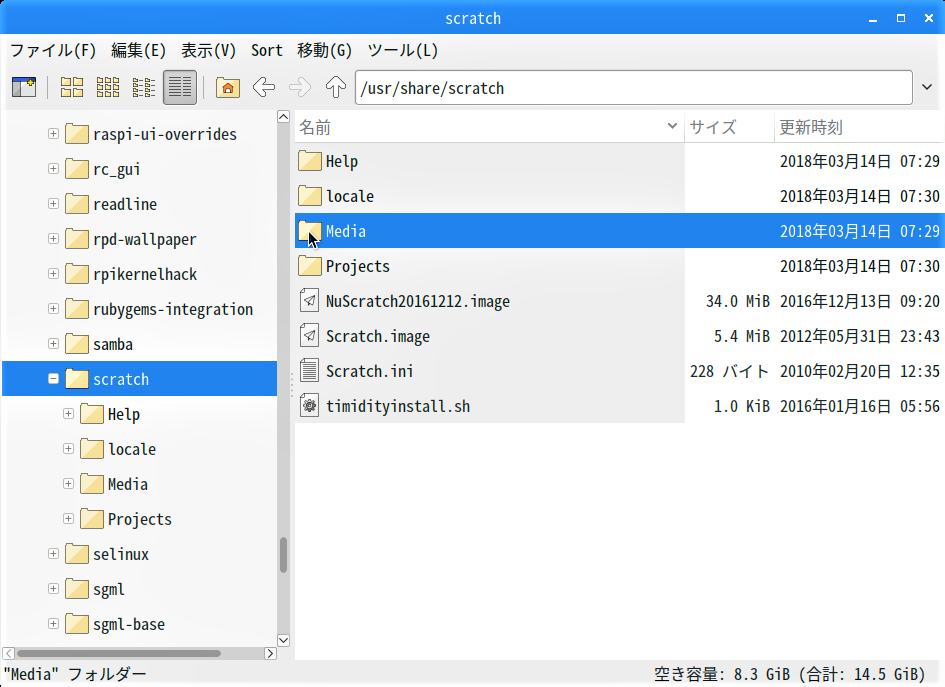The image size is (945, 687).
Task: Click the Scratch.image file icon
Action: 309,336
